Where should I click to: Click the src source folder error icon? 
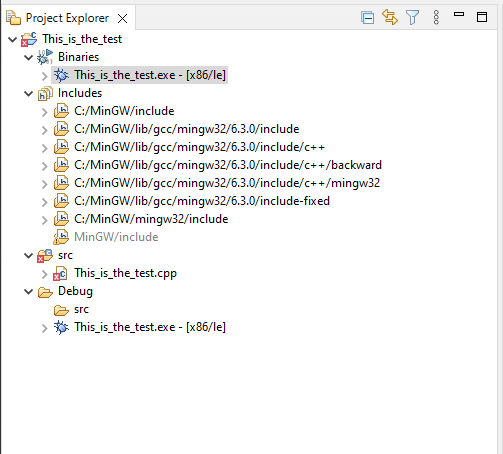click(x=45, y=255)
